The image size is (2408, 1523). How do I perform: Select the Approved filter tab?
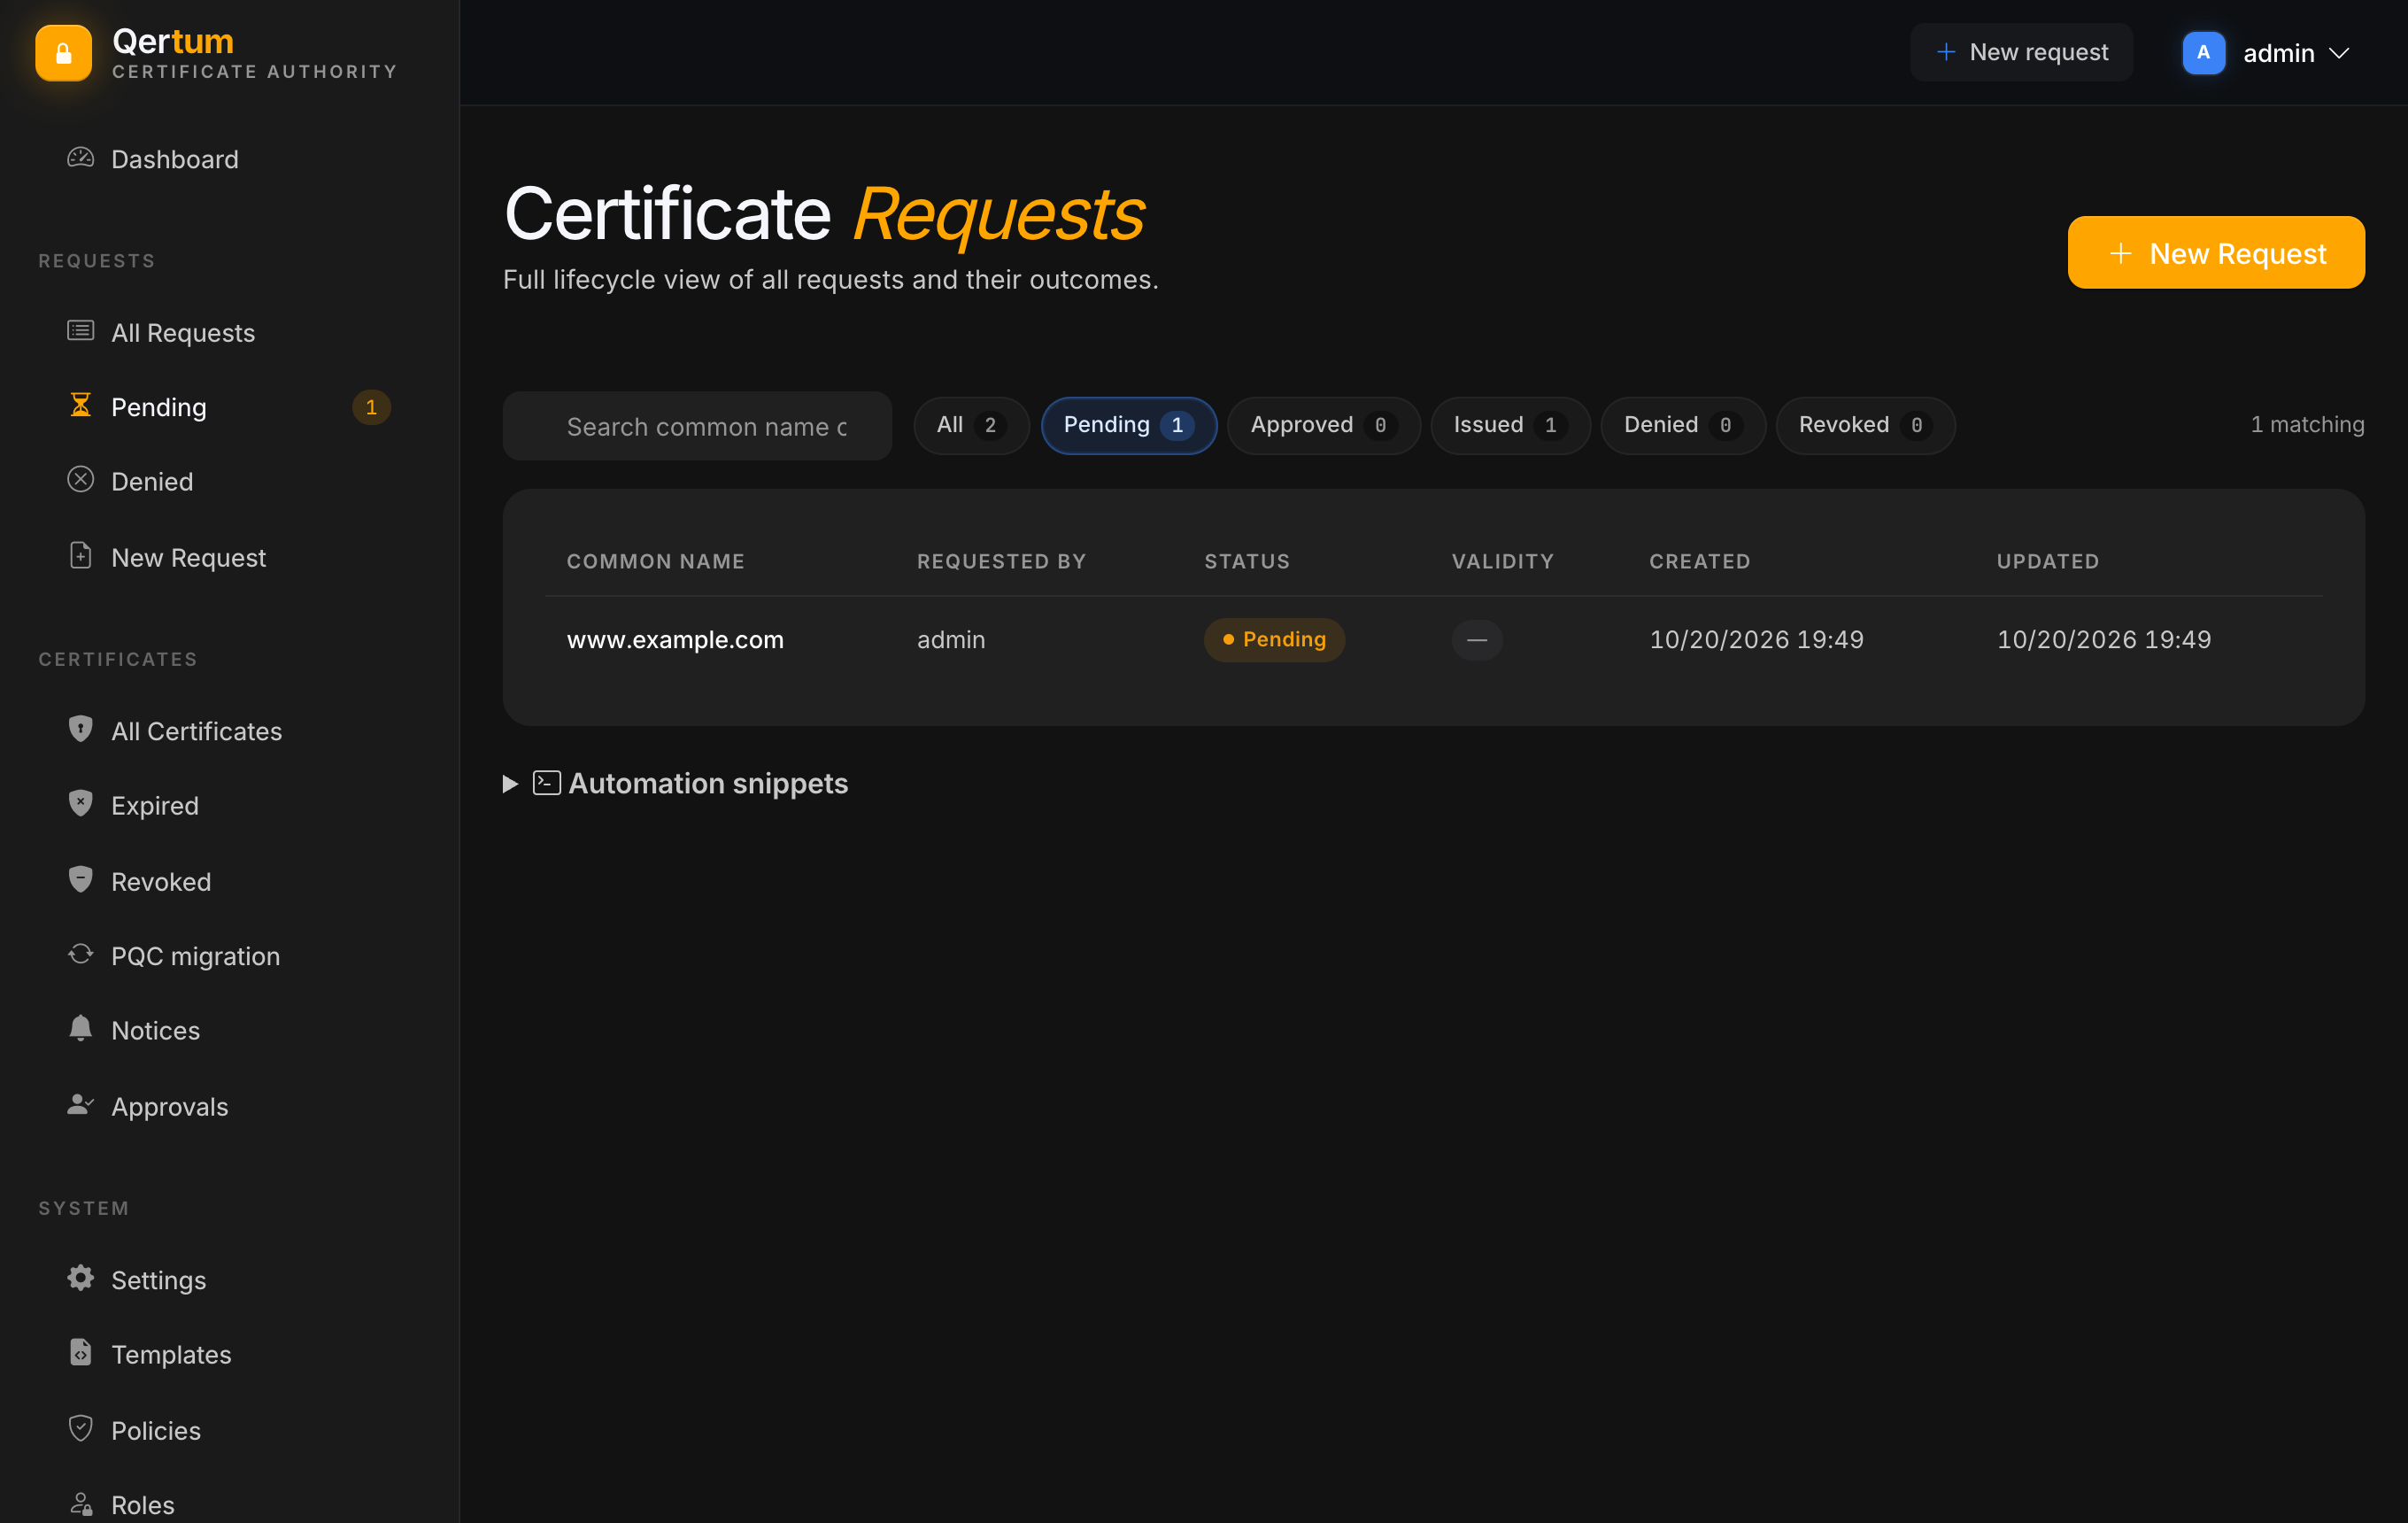click(1324, 425)
